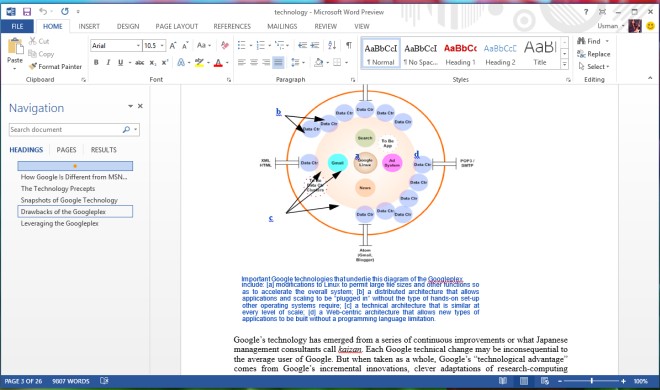This screenshot has width=660, height=390.
Task: Apply Heading 1 style
Action: 460,53
